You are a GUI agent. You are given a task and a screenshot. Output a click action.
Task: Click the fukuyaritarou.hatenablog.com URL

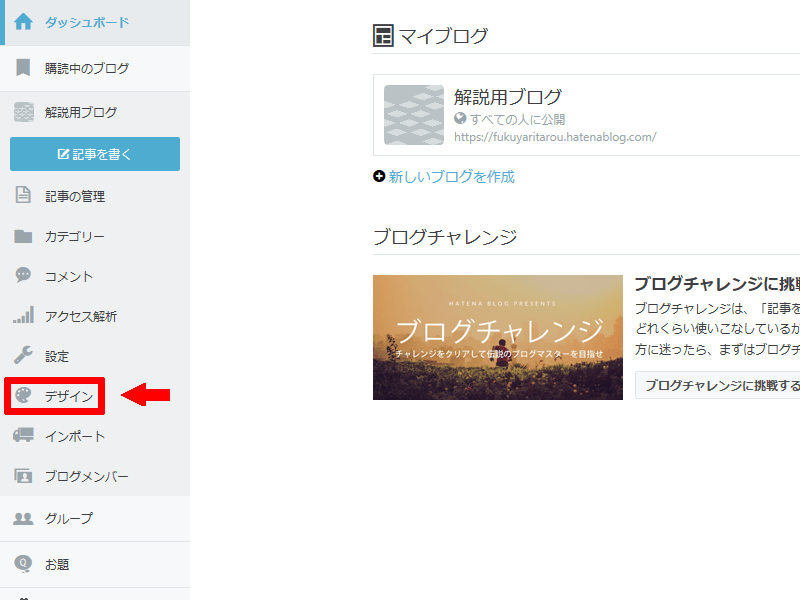(555, 137)
